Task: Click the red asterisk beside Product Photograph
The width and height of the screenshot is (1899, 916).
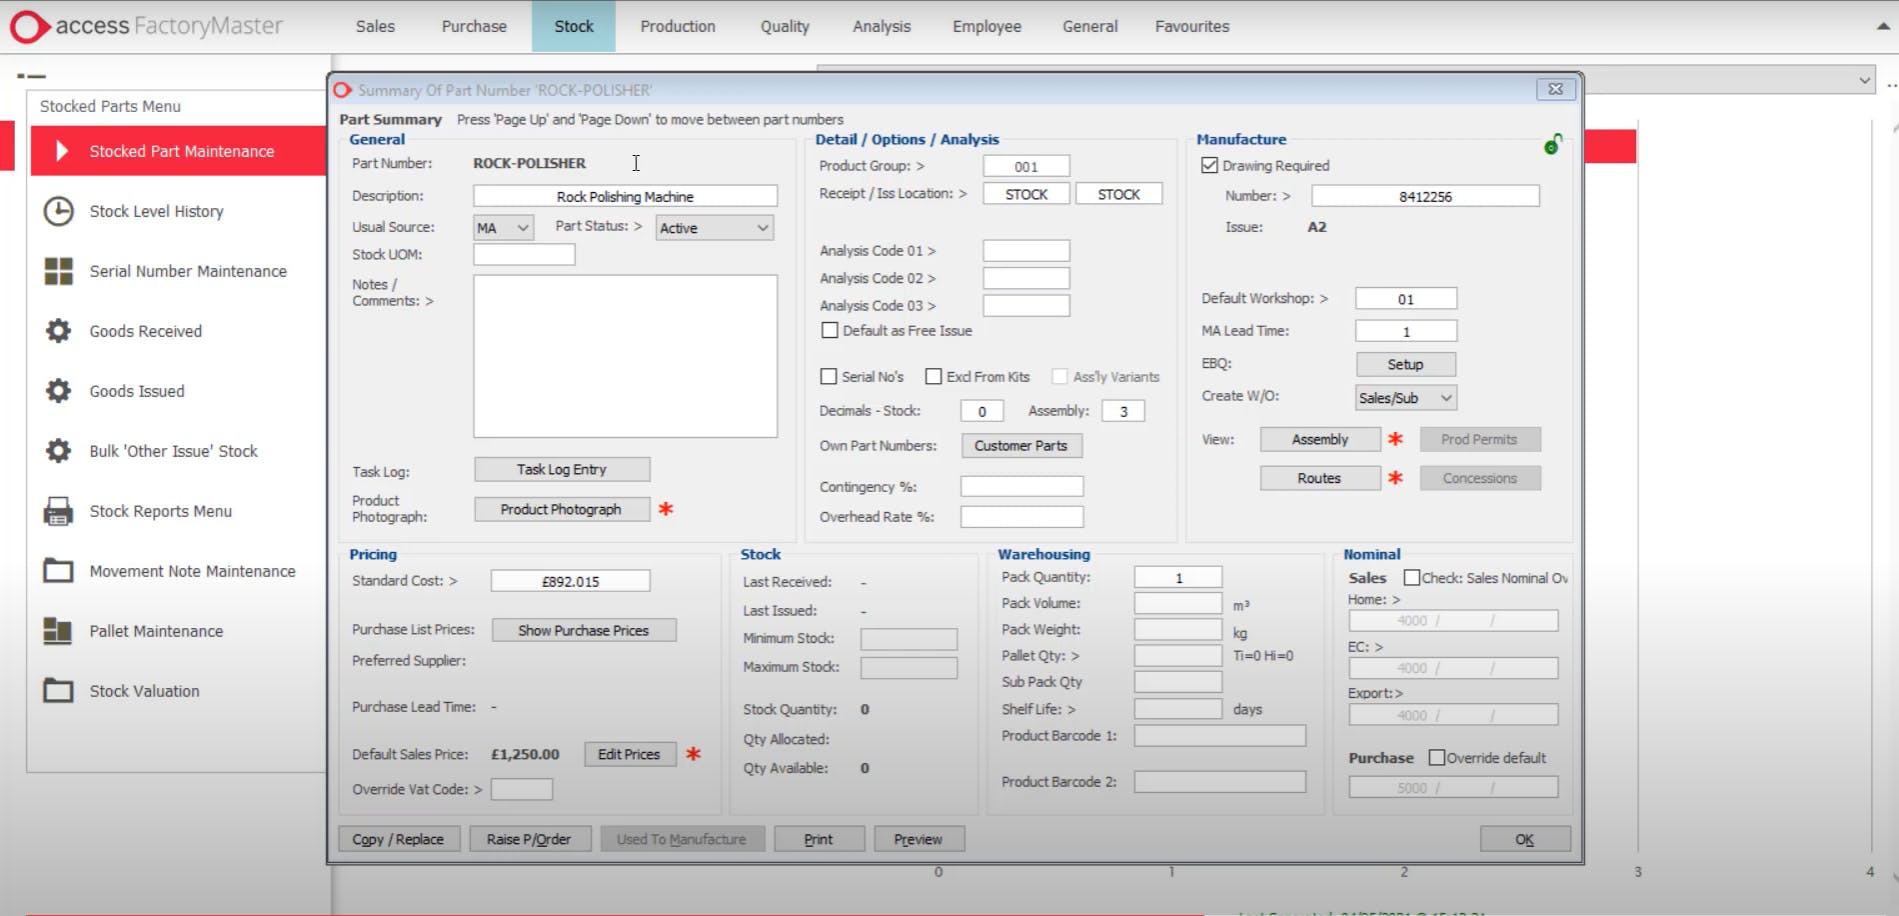Action: (666, 509)
